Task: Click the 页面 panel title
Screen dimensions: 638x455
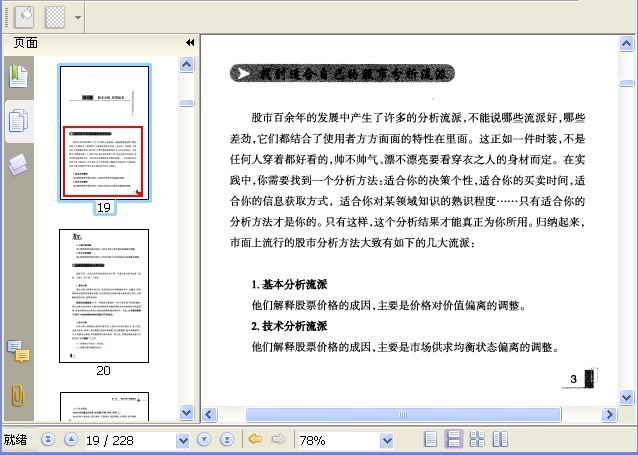Action: 25,42
